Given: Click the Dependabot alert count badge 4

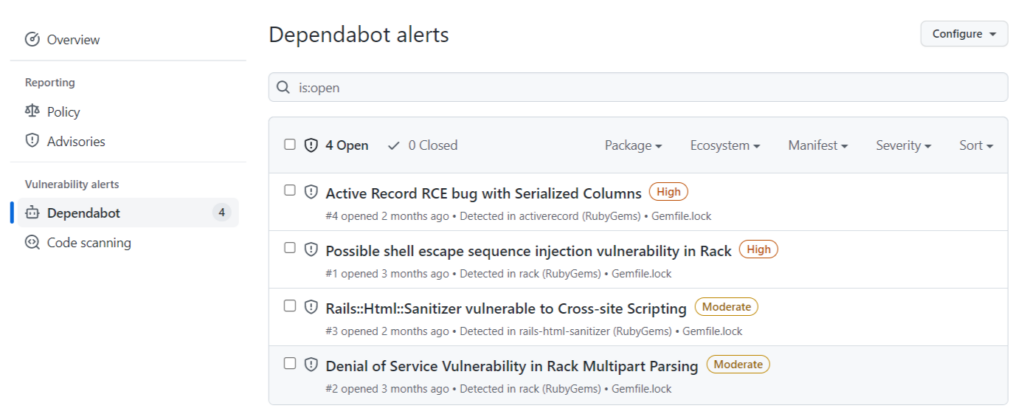Looking at the screenshot, I should pyautogui.click(x=222, y=213).
